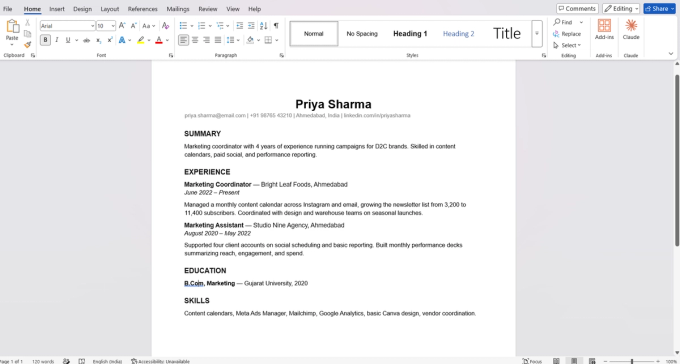
Task: Open the Borders dropdown arrow
Action: pyautogui.click(x=277, y=40)
